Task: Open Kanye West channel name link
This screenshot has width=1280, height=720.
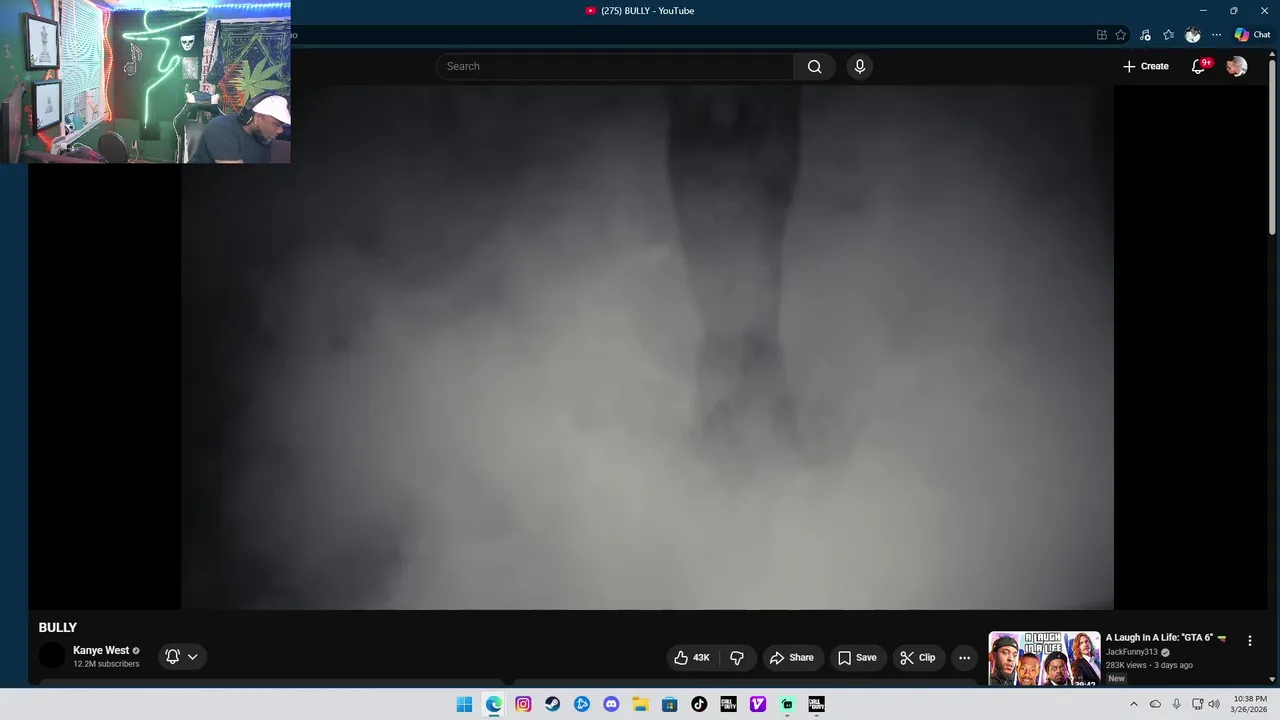Action: [x=101, y=650]
